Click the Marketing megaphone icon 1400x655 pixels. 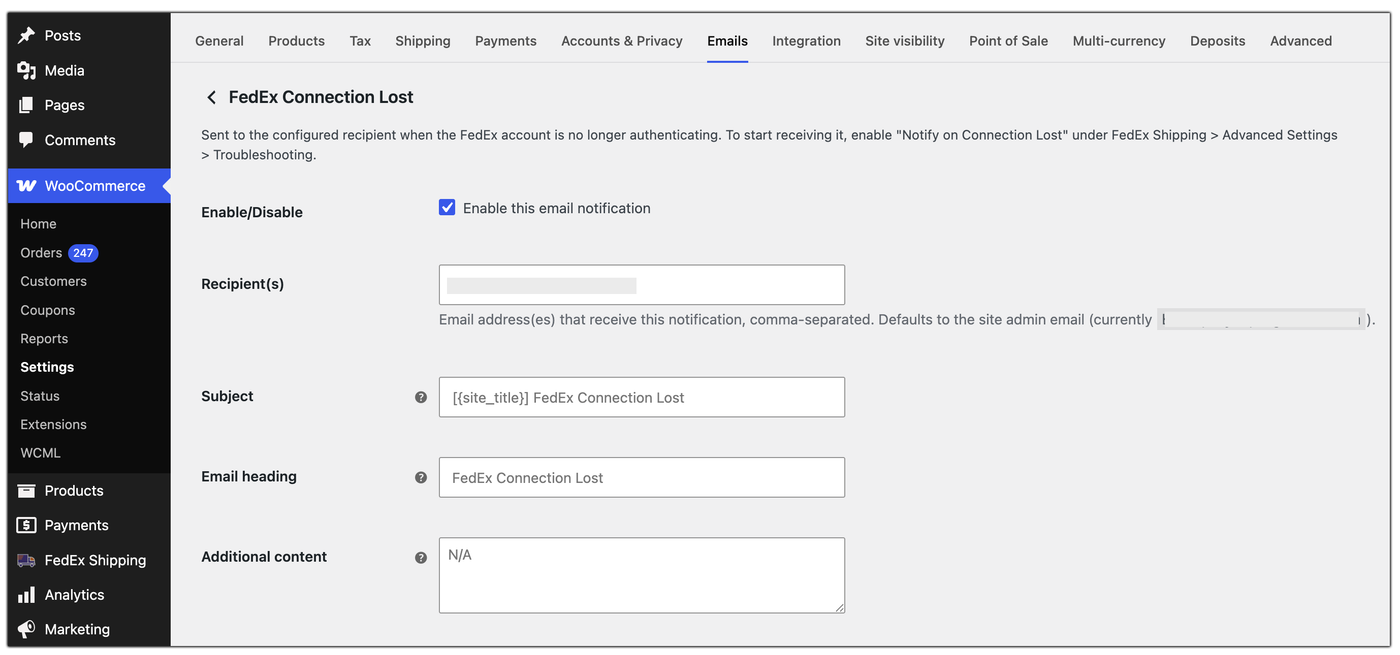point(26,629)
